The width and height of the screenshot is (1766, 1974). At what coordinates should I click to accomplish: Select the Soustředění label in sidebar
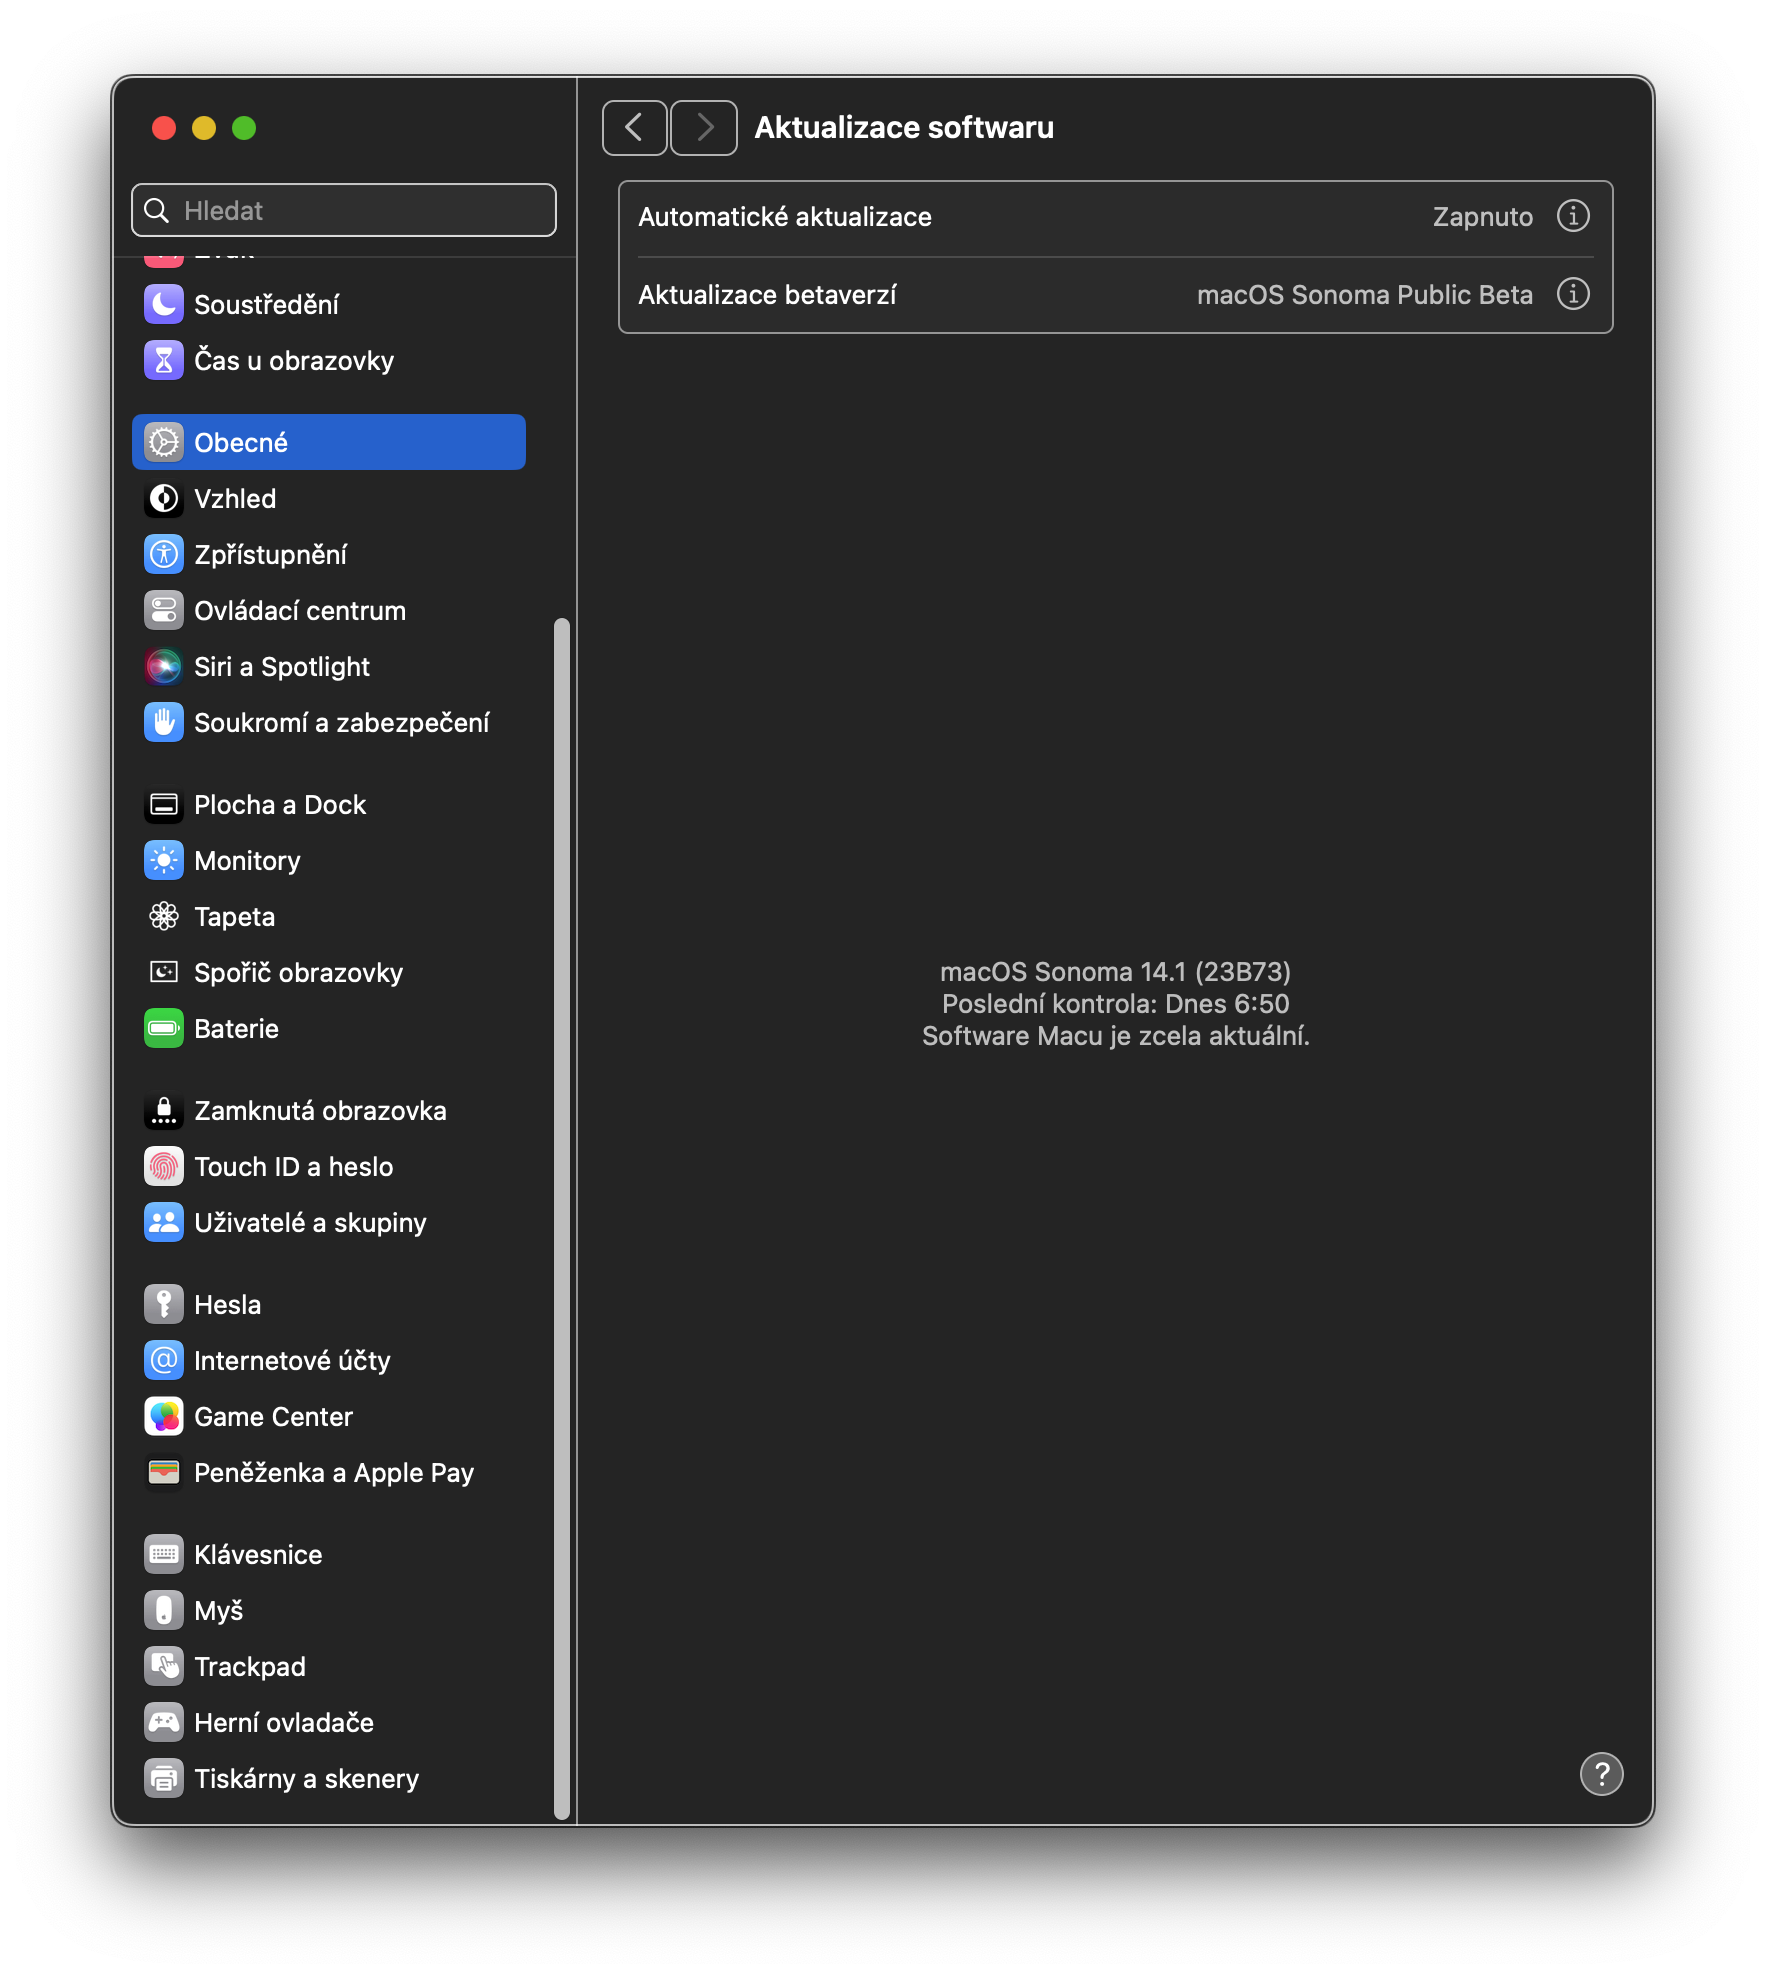[x=266, y=304]
